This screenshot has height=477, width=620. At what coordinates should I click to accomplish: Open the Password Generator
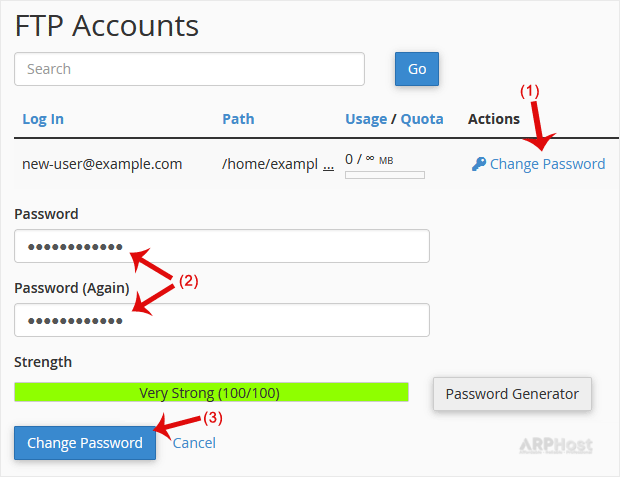click(512, 394)
